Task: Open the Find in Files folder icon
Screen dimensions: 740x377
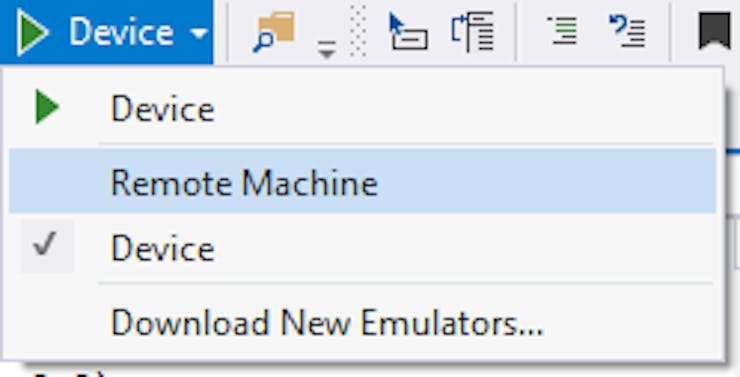Action: click(x=274, y=32)
